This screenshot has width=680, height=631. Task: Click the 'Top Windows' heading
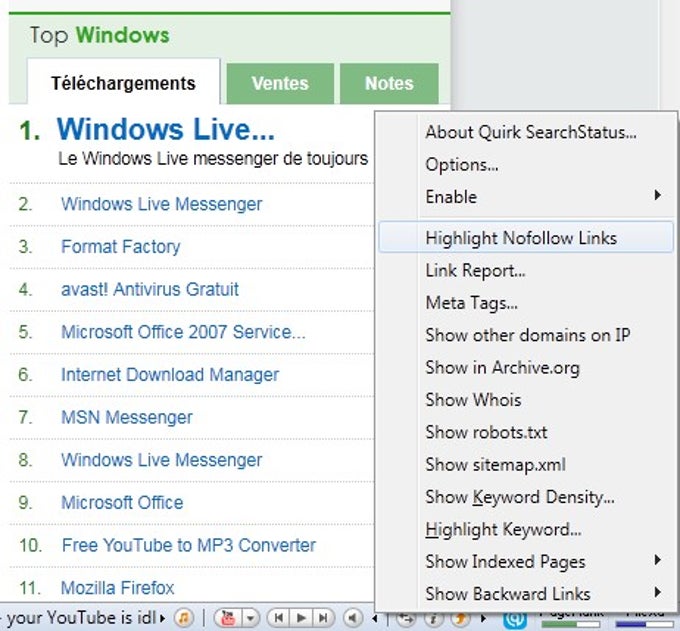pyautogui.click(x=99, y=35)
